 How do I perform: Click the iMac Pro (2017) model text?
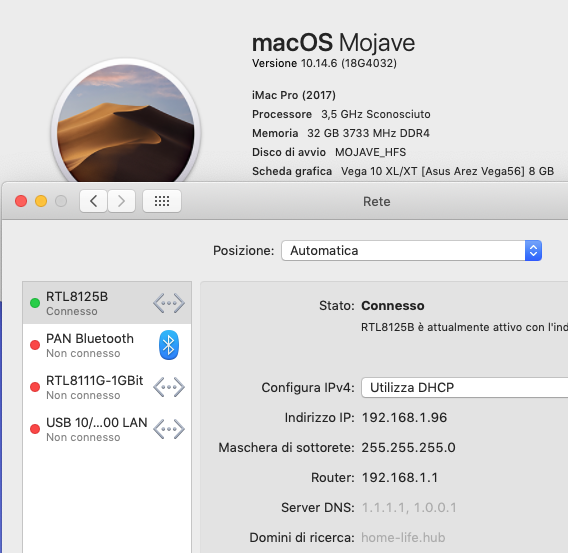[294, 95]
